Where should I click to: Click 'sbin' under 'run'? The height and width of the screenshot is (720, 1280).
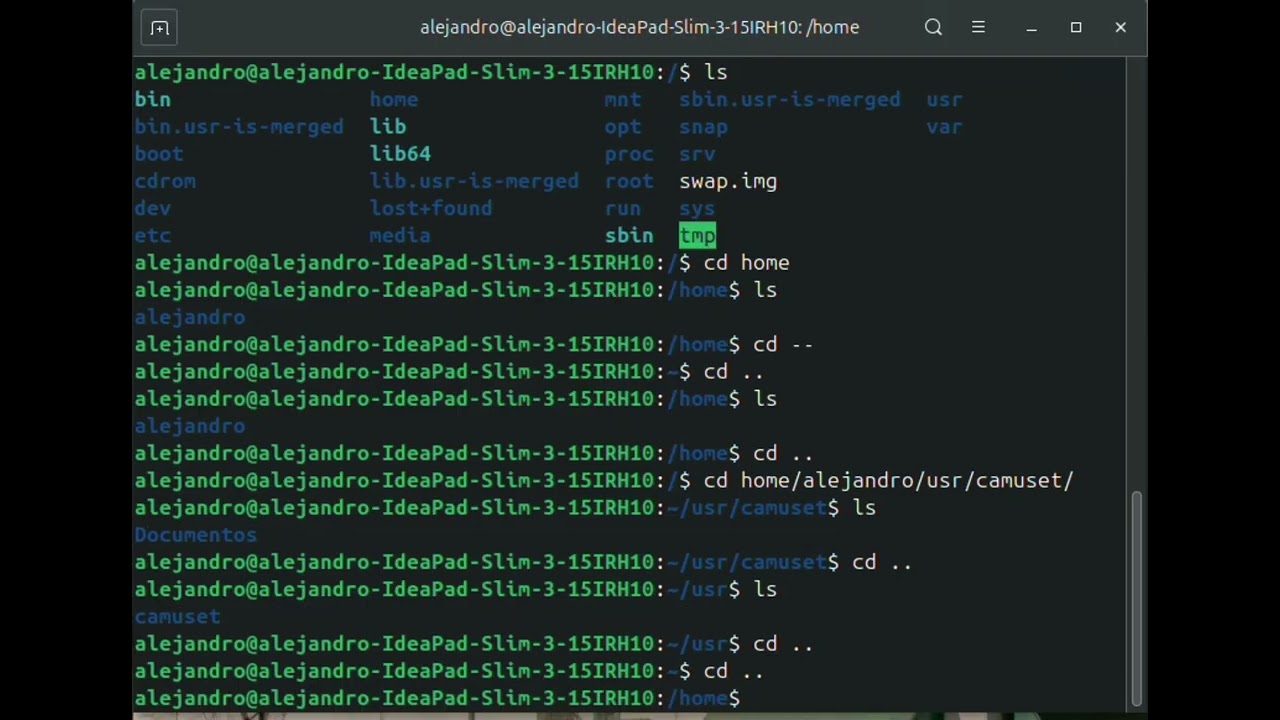point(629,235)
